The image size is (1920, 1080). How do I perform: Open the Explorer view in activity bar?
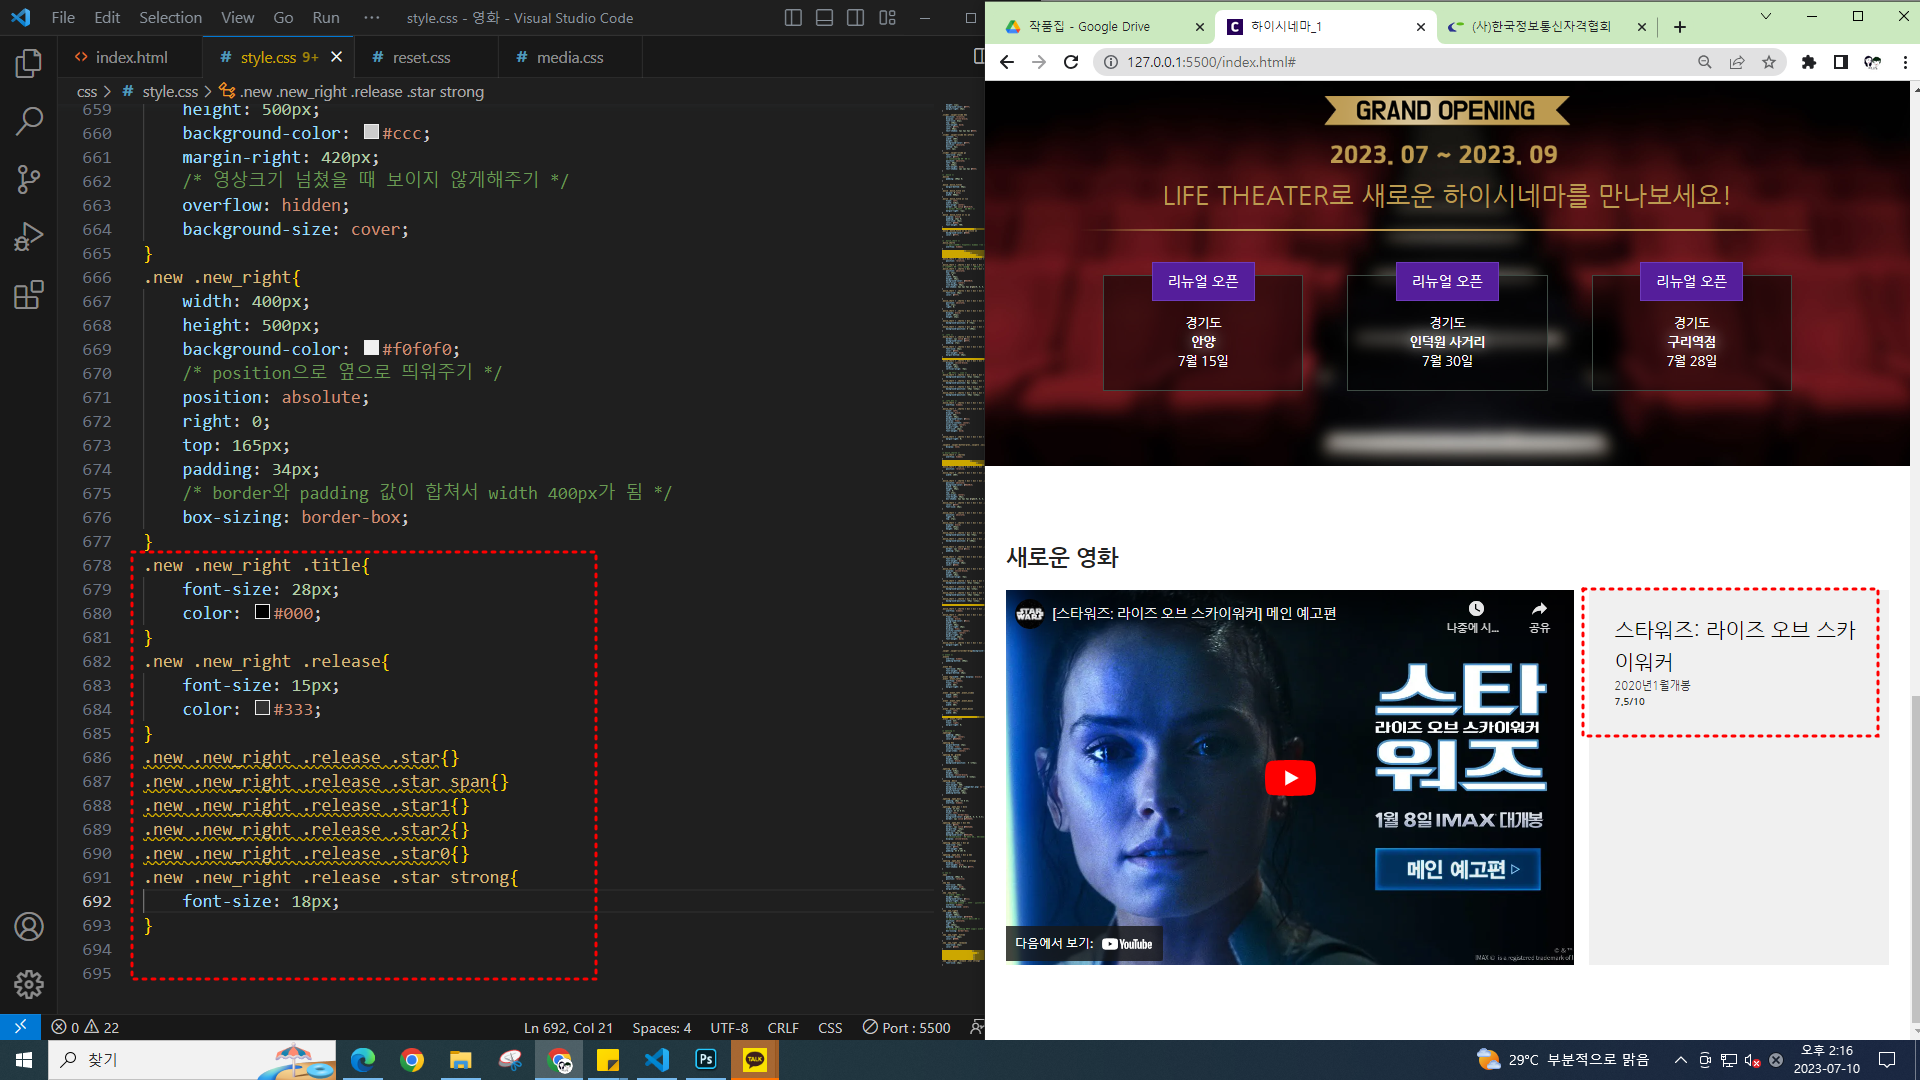pos(29,64)
